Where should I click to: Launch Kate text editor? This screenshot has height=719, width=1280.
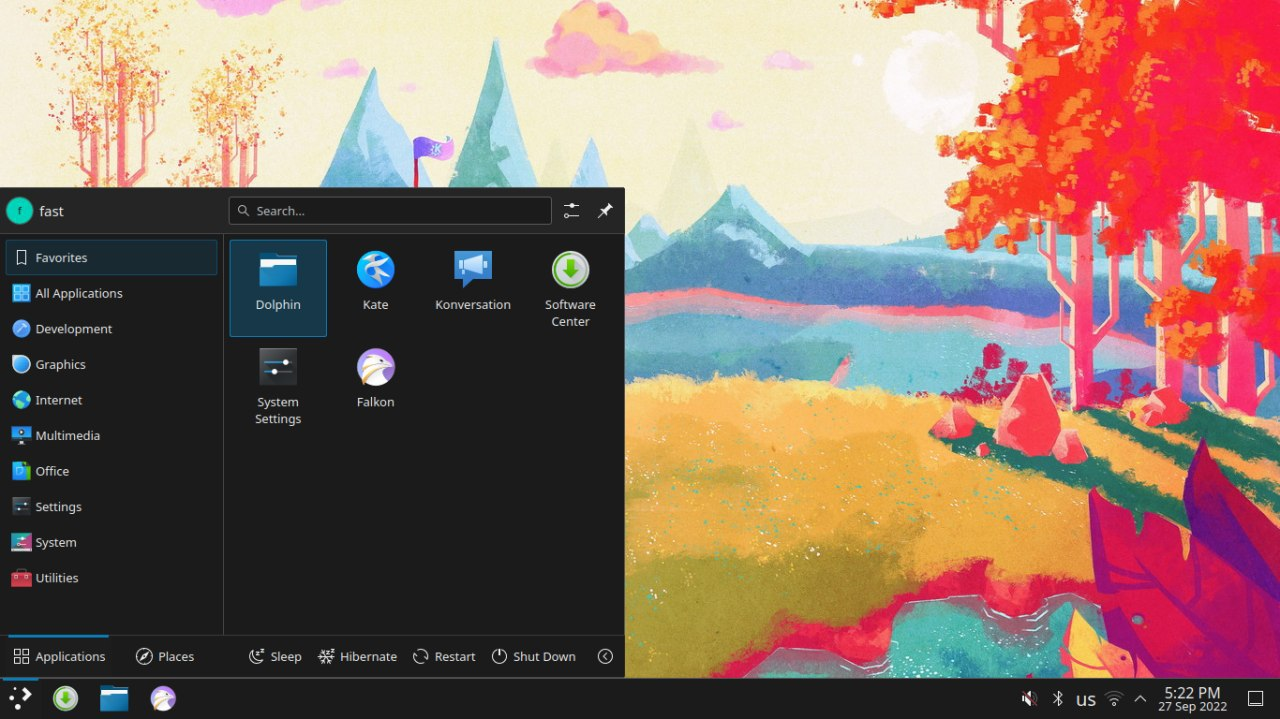(x=375, y=284)
